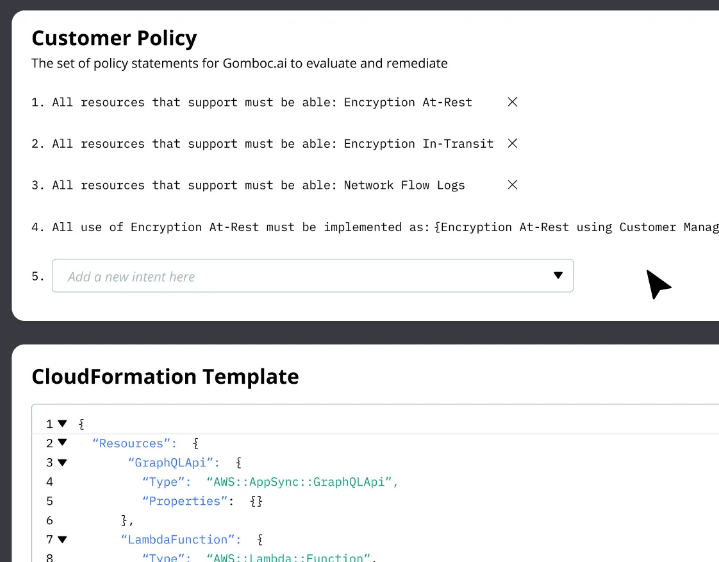Fold the LambdaFunction block on line 7

point(62,540)
